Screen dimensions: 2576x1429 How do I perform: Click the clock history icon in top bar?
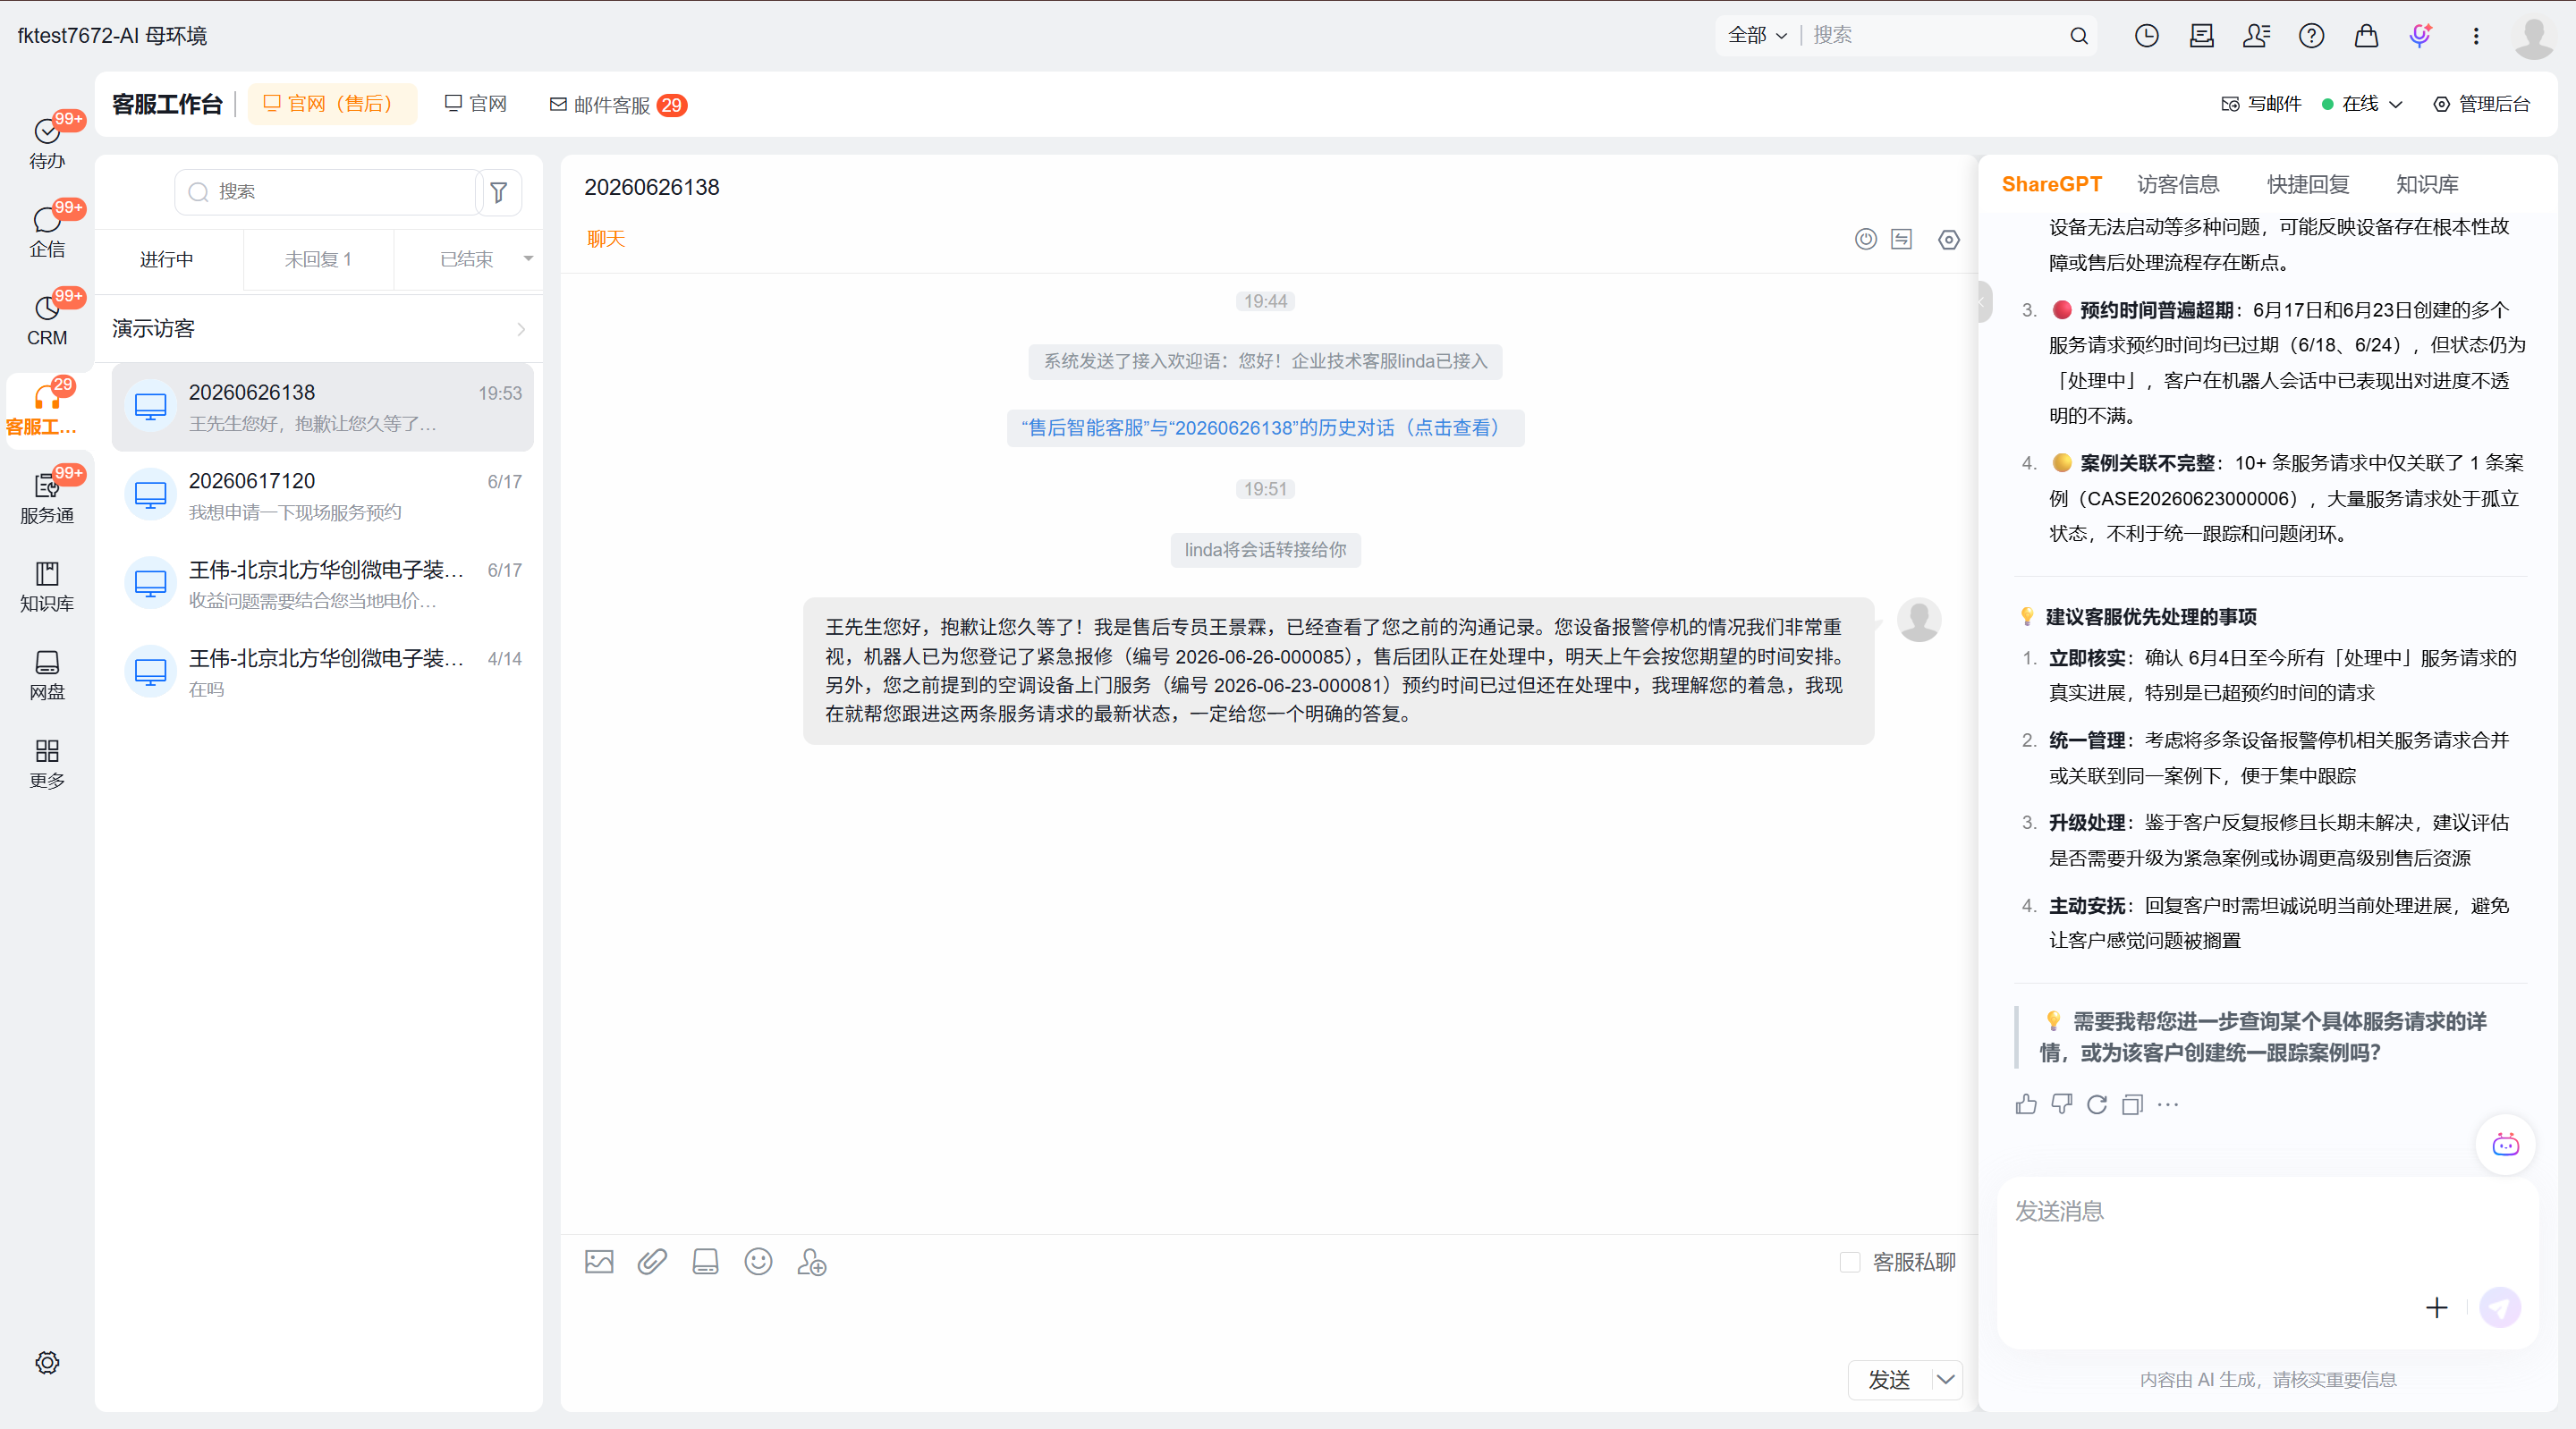(x=2147, y=36)
